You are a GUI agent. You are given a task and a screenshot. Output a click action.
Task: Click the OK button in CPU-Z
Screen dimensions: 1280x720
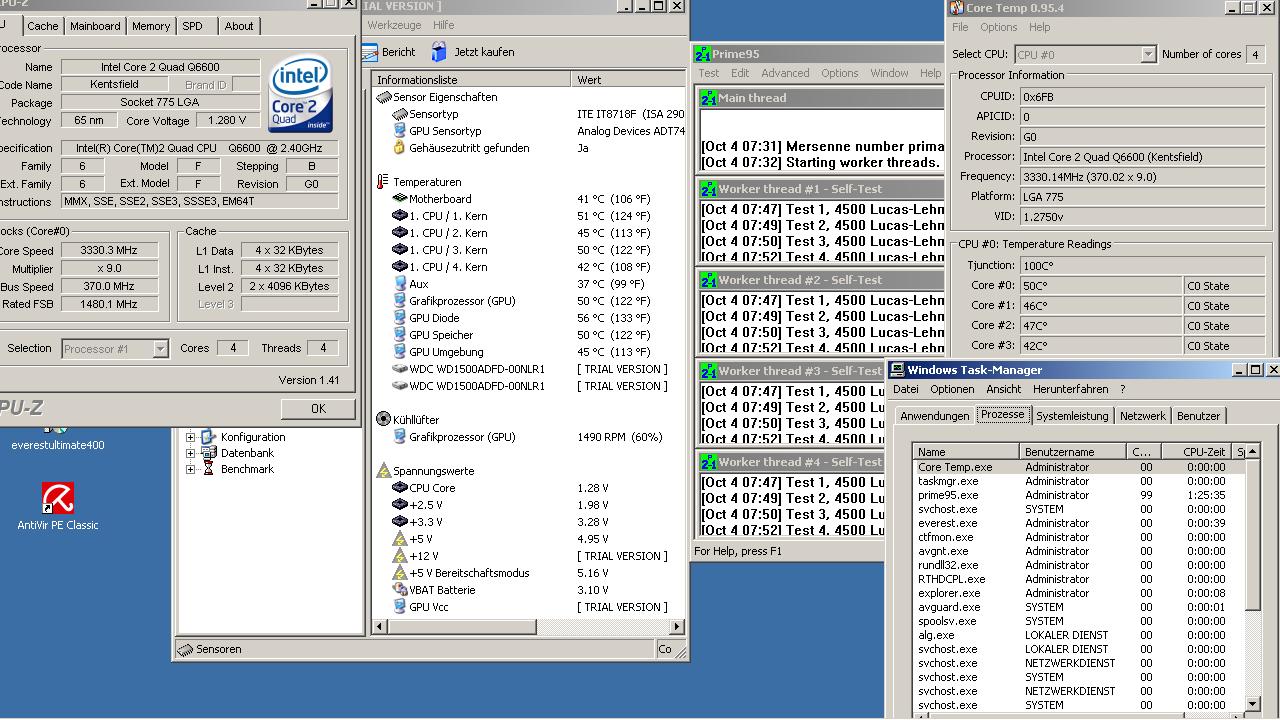click(318, 408)
